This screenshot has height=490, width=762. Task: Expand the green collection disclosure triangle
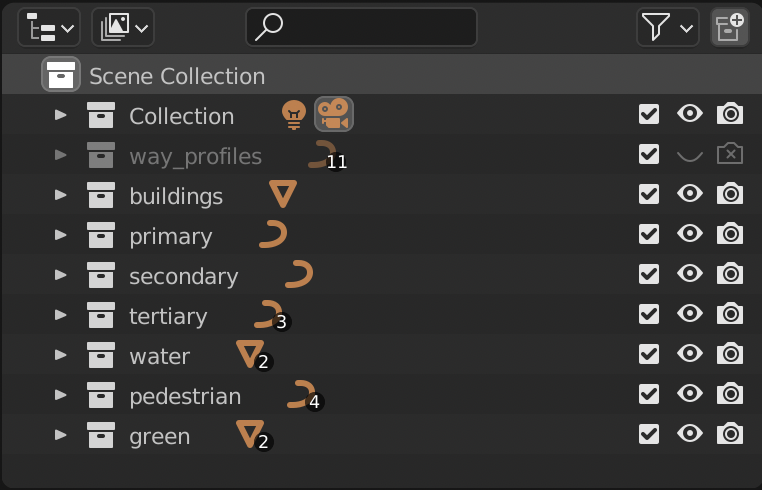(61, 435)
